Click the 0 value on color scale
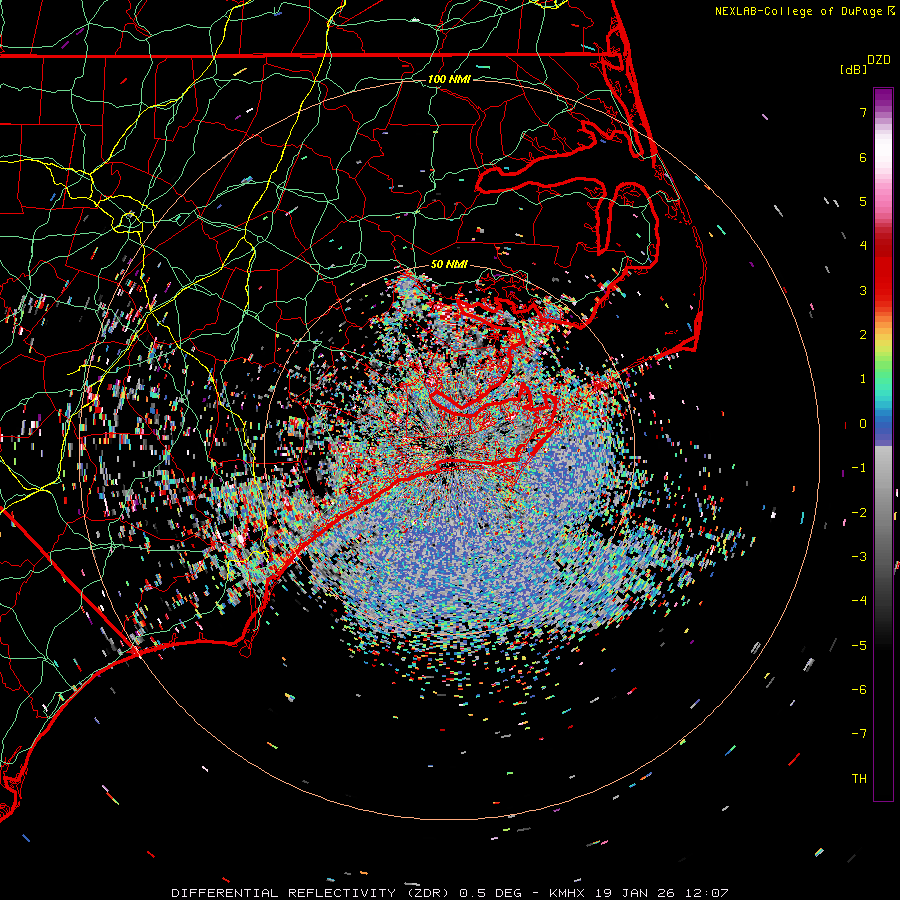The width and height of the screenshot is (900, 900). click(x=863, y=424)
